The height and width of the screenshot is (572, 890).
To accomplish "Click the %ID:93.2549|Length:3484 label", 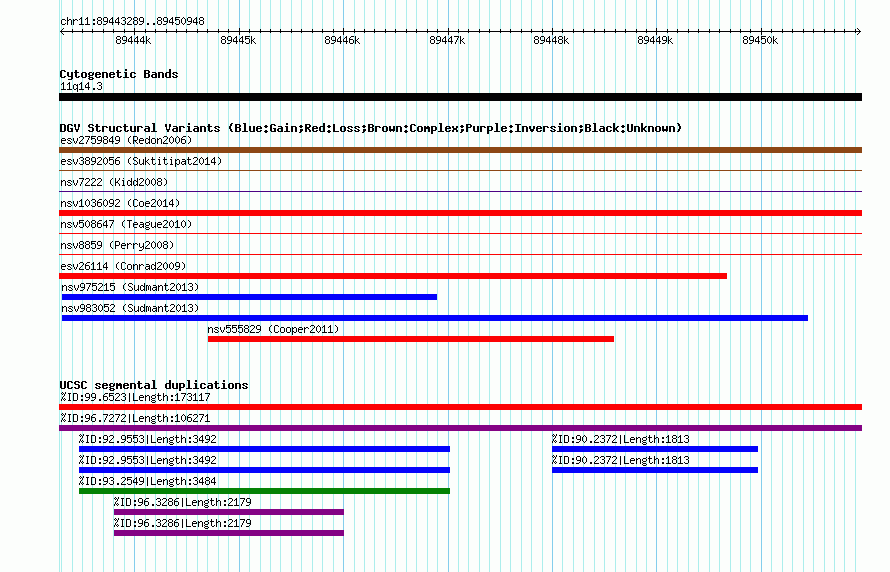I will [148, 481].
